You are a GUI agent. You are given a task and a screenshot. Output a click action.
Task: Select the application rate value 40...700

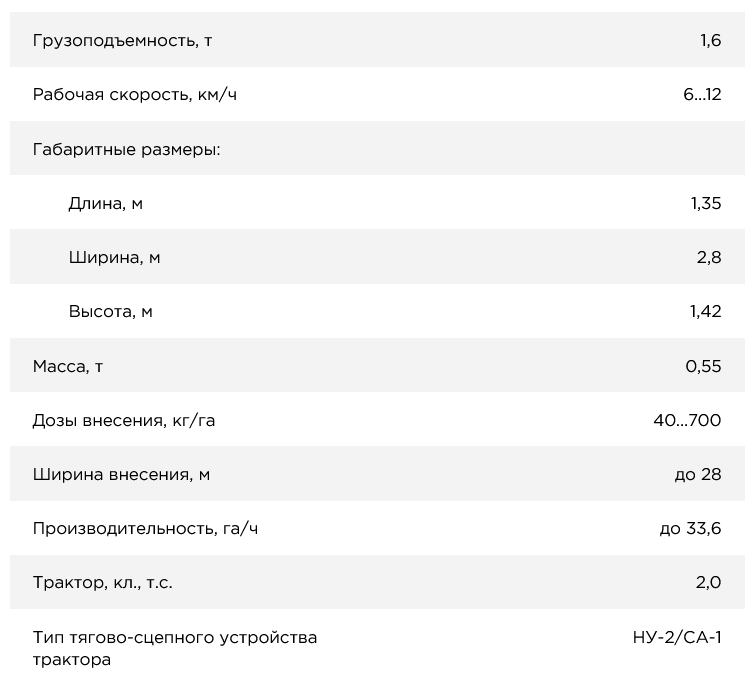click(x=687, y=420)
